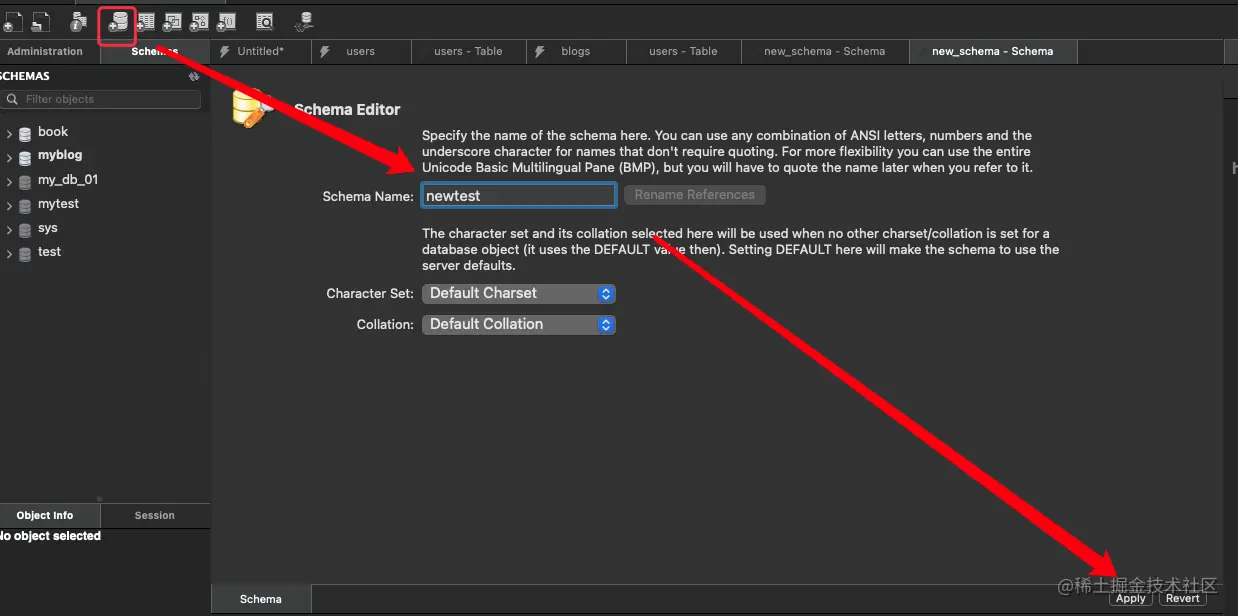The height and width of the screenshot is (616, 1238).
Task: Select the Schema tab at the bottom
Action: [x=261, y=599]
